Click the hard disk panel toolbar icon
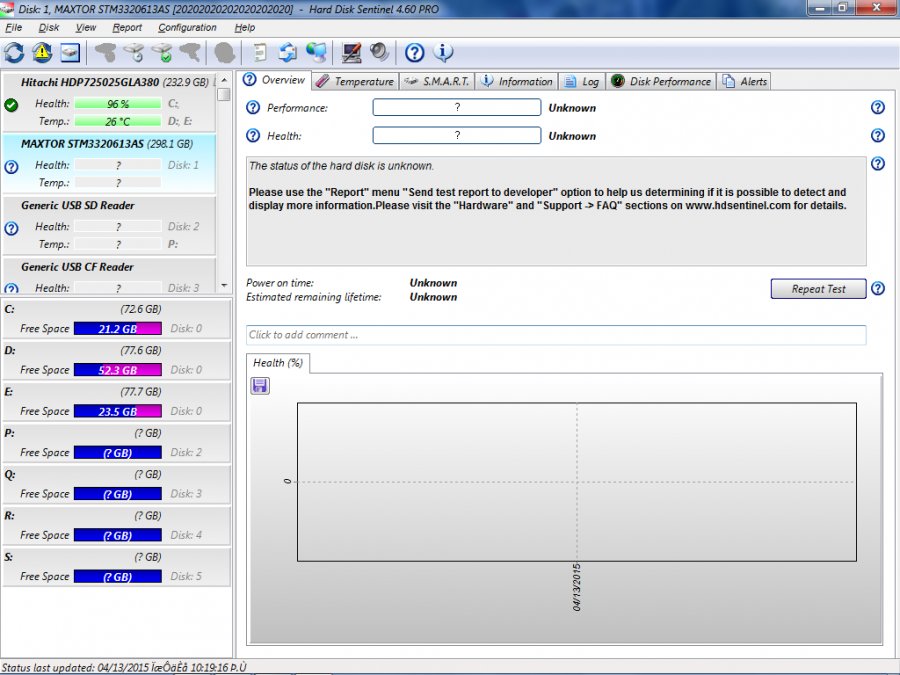Viewport: 900px width, 675px height. (70, 53)
